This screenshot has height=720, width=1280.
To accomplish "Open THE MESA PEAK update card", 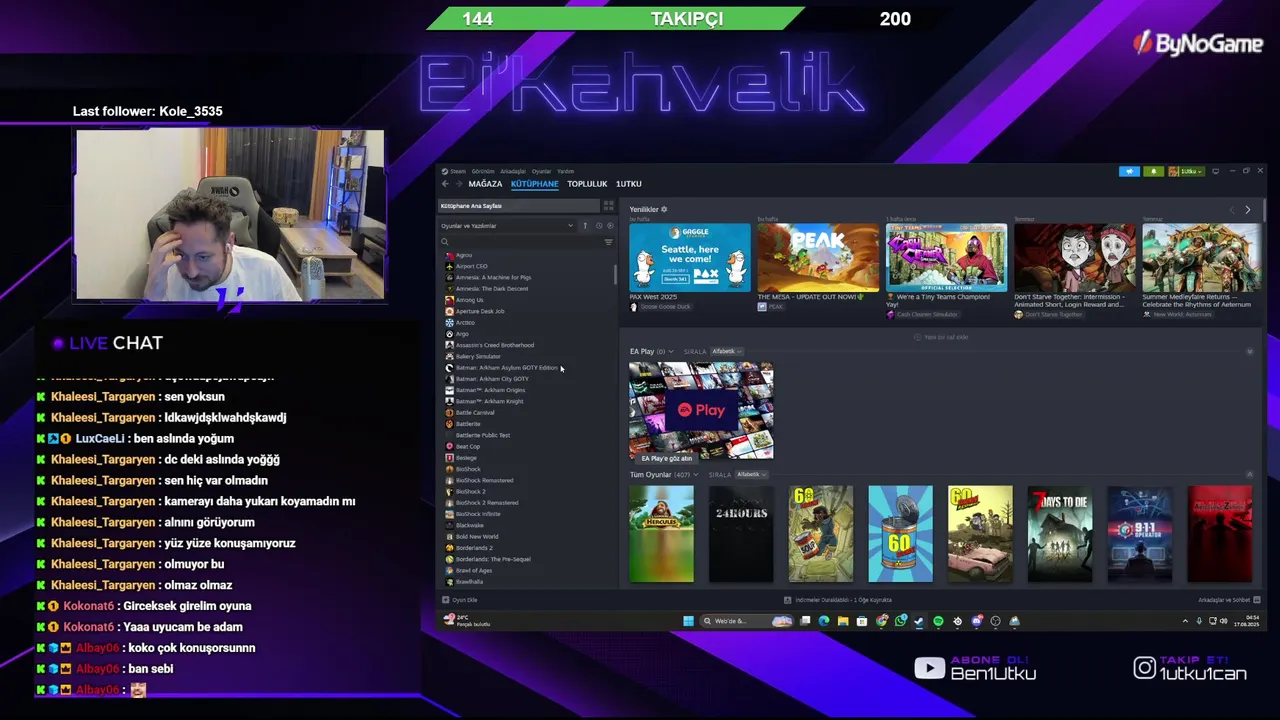I will click(x=817, y=258).
